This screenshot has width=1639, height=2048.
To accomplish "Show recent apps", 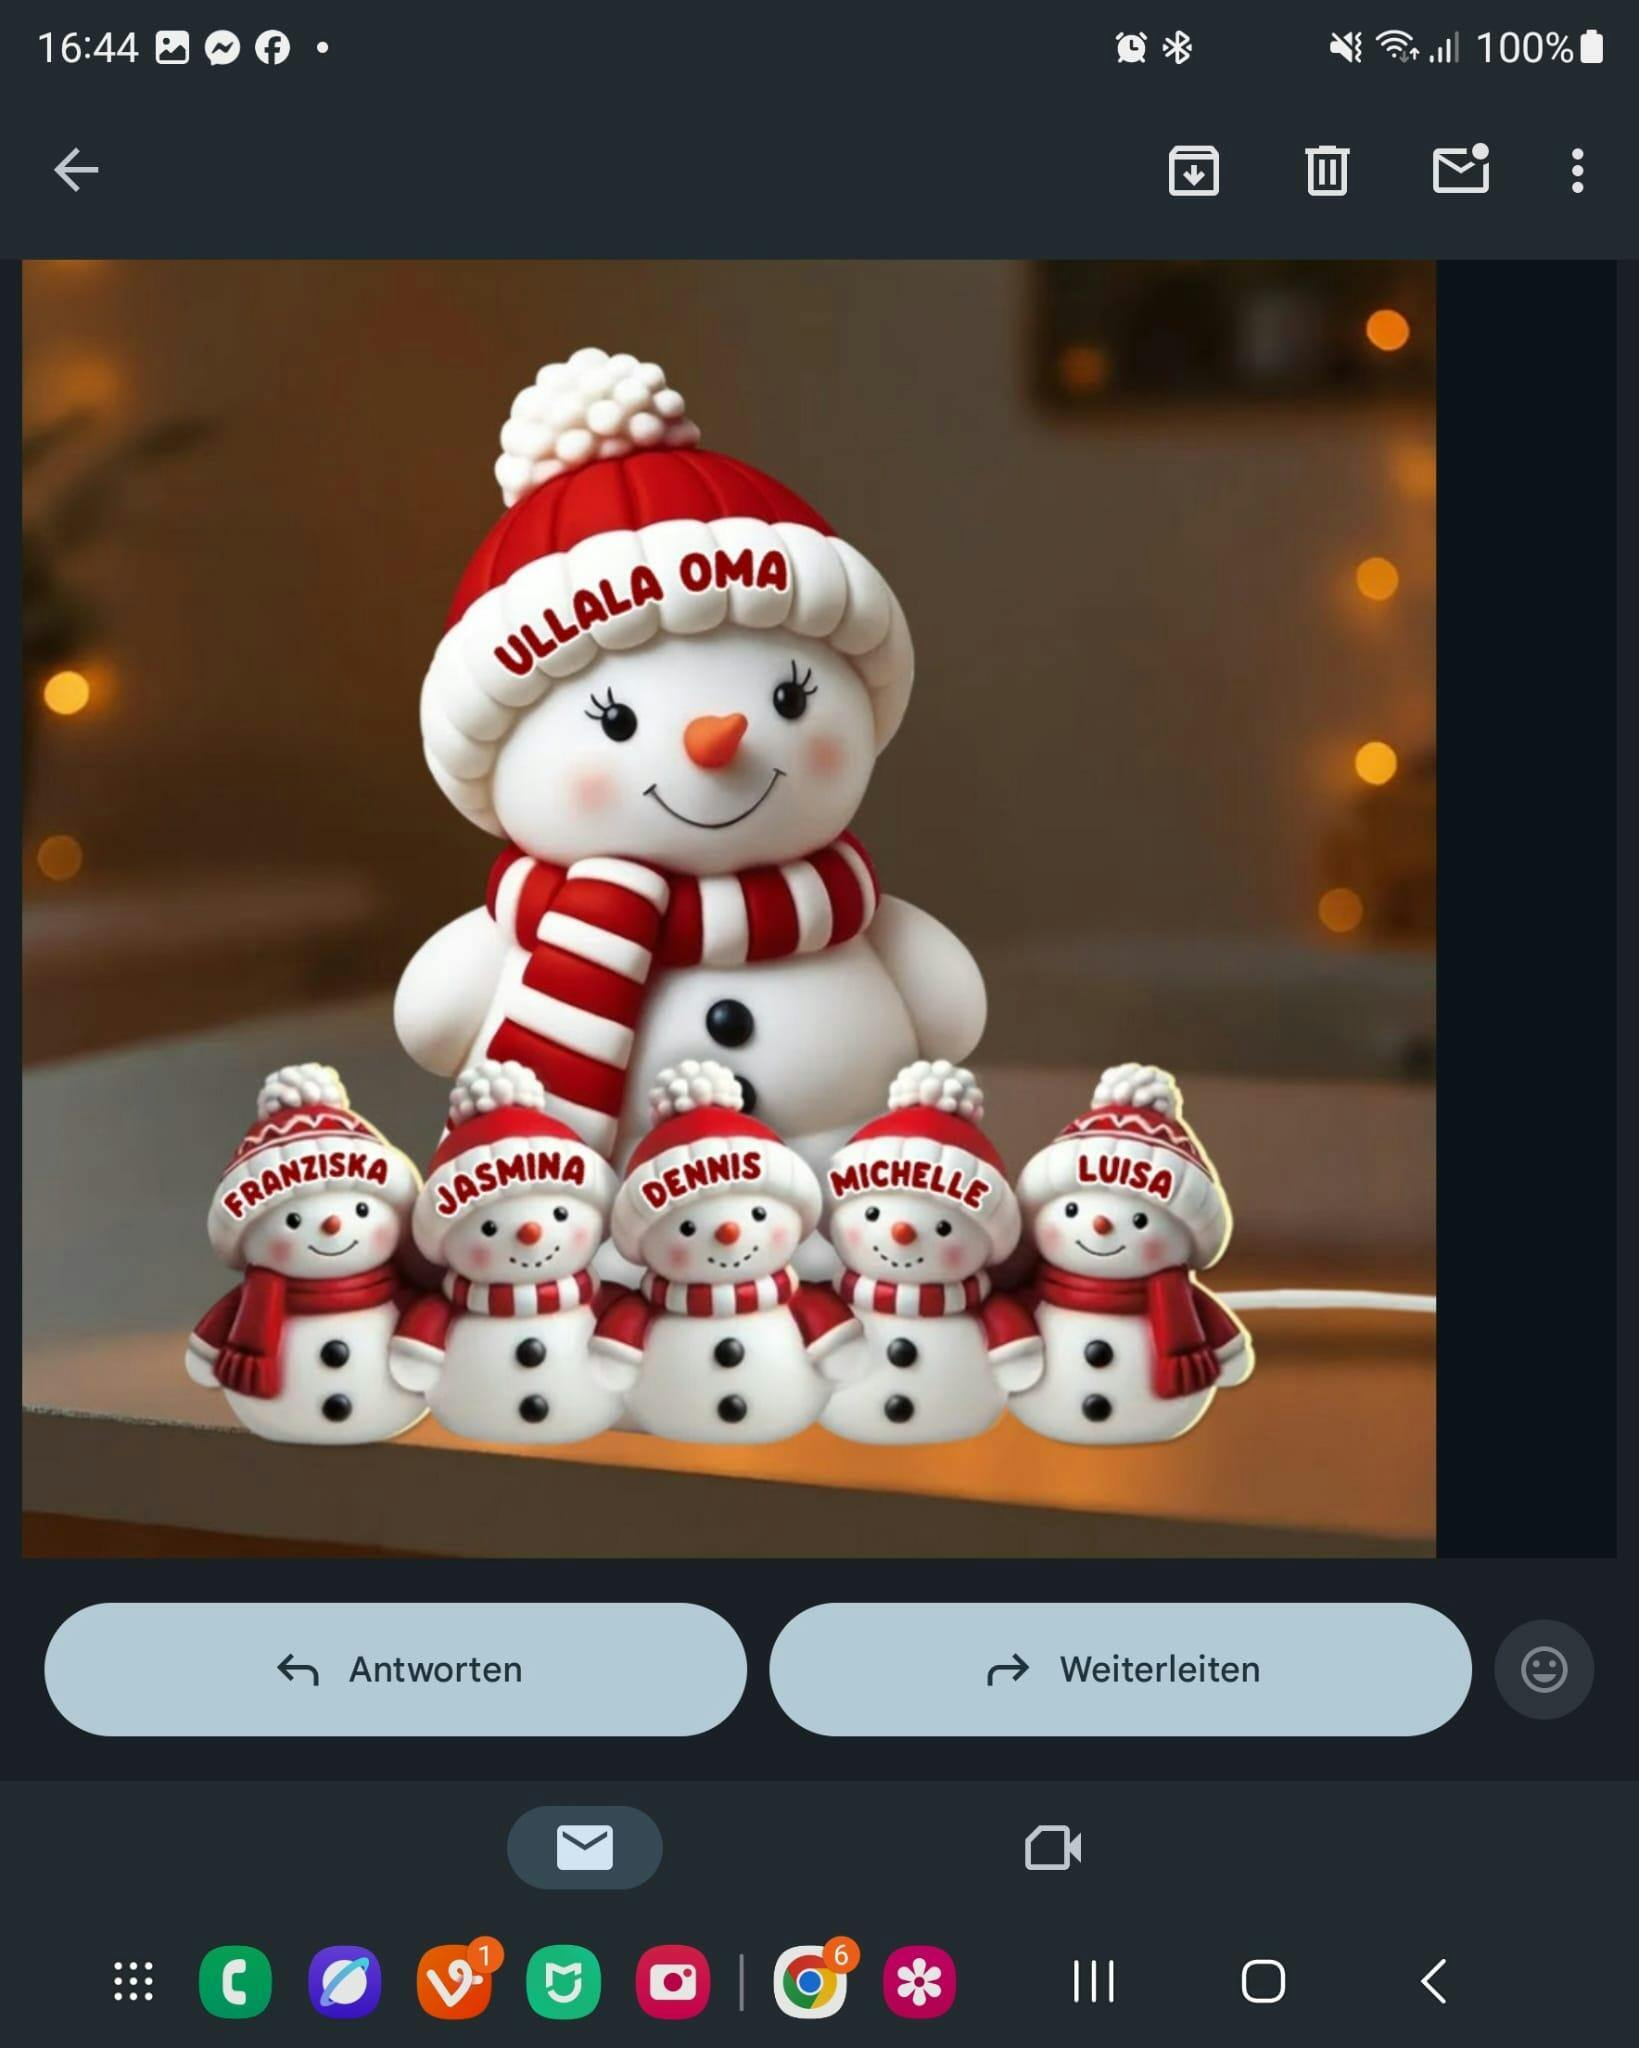I will (1093, 1981).
